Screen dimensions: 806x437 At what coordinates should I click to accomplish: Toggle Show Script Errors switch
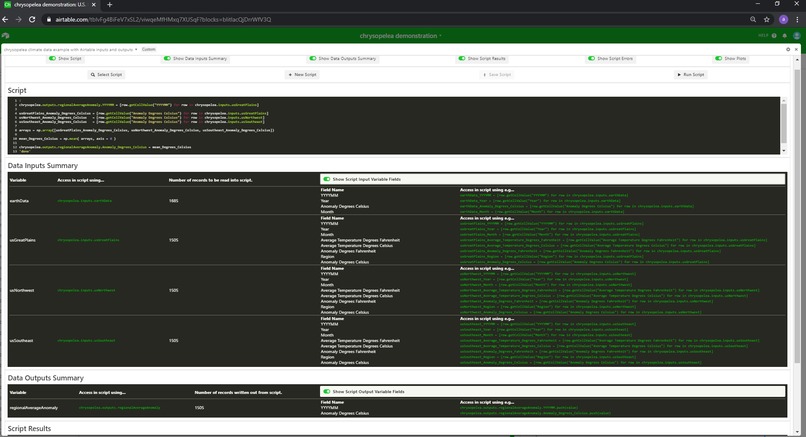click(x=591, y=59)
